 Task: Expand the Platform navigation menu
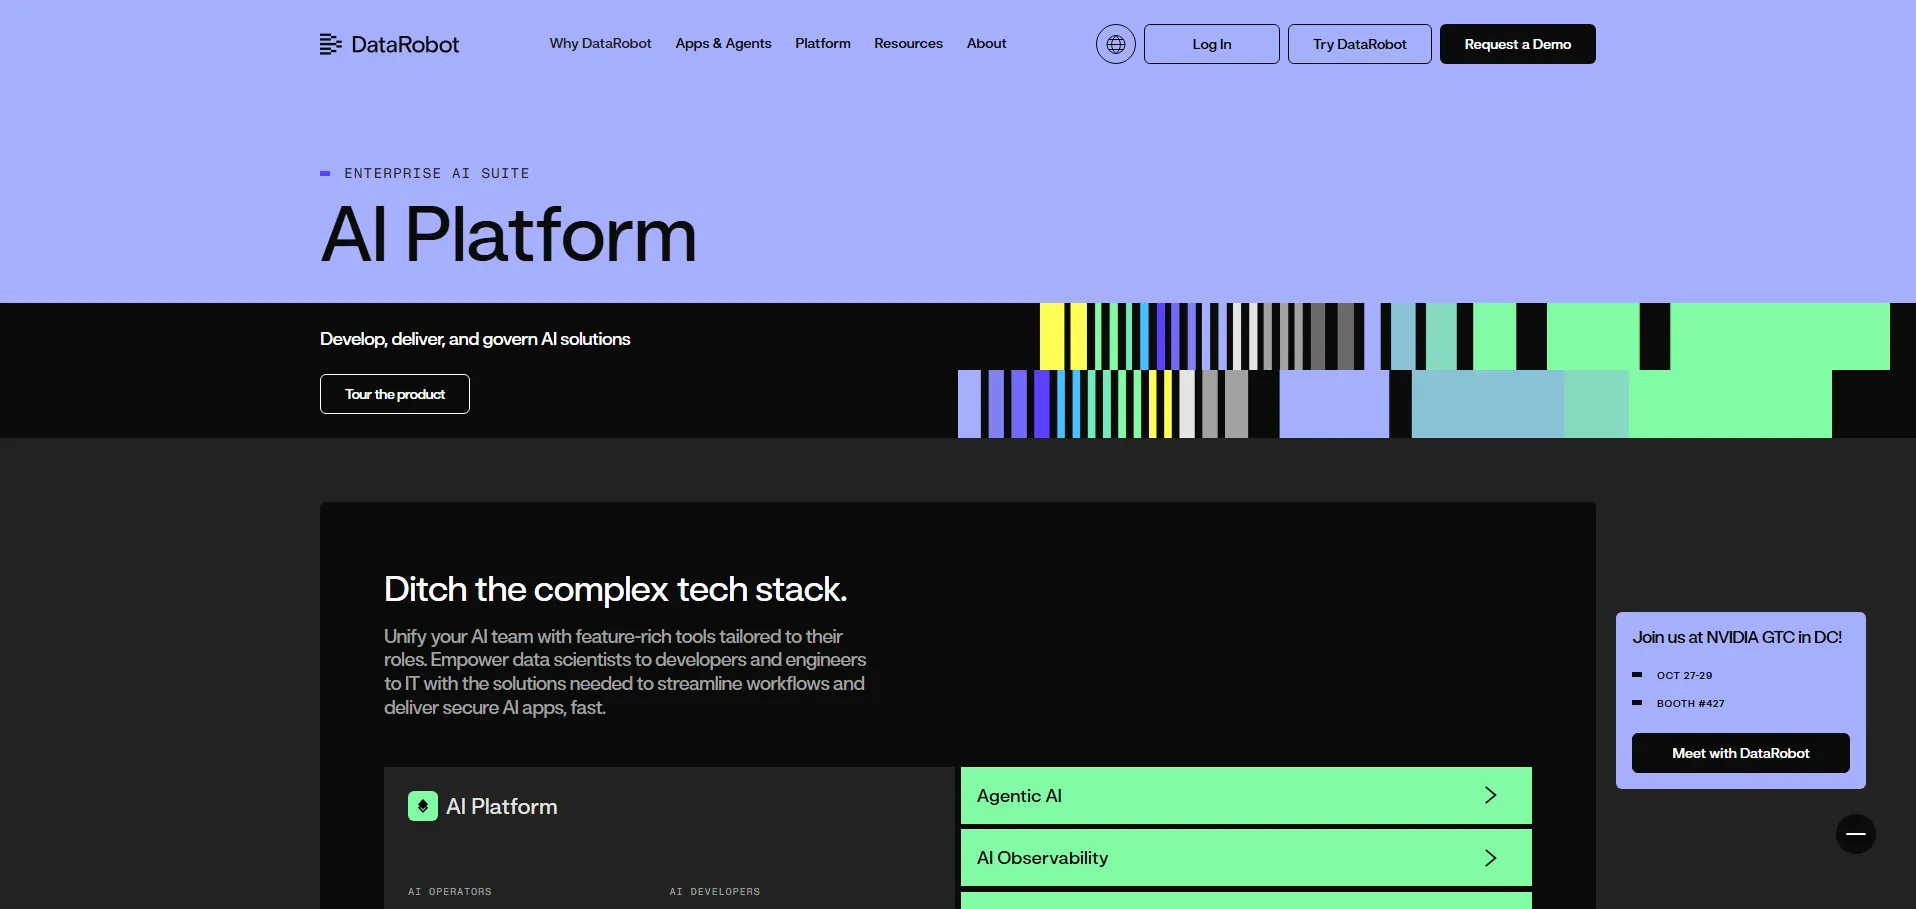pyautogui.click(x=822, y=44)
